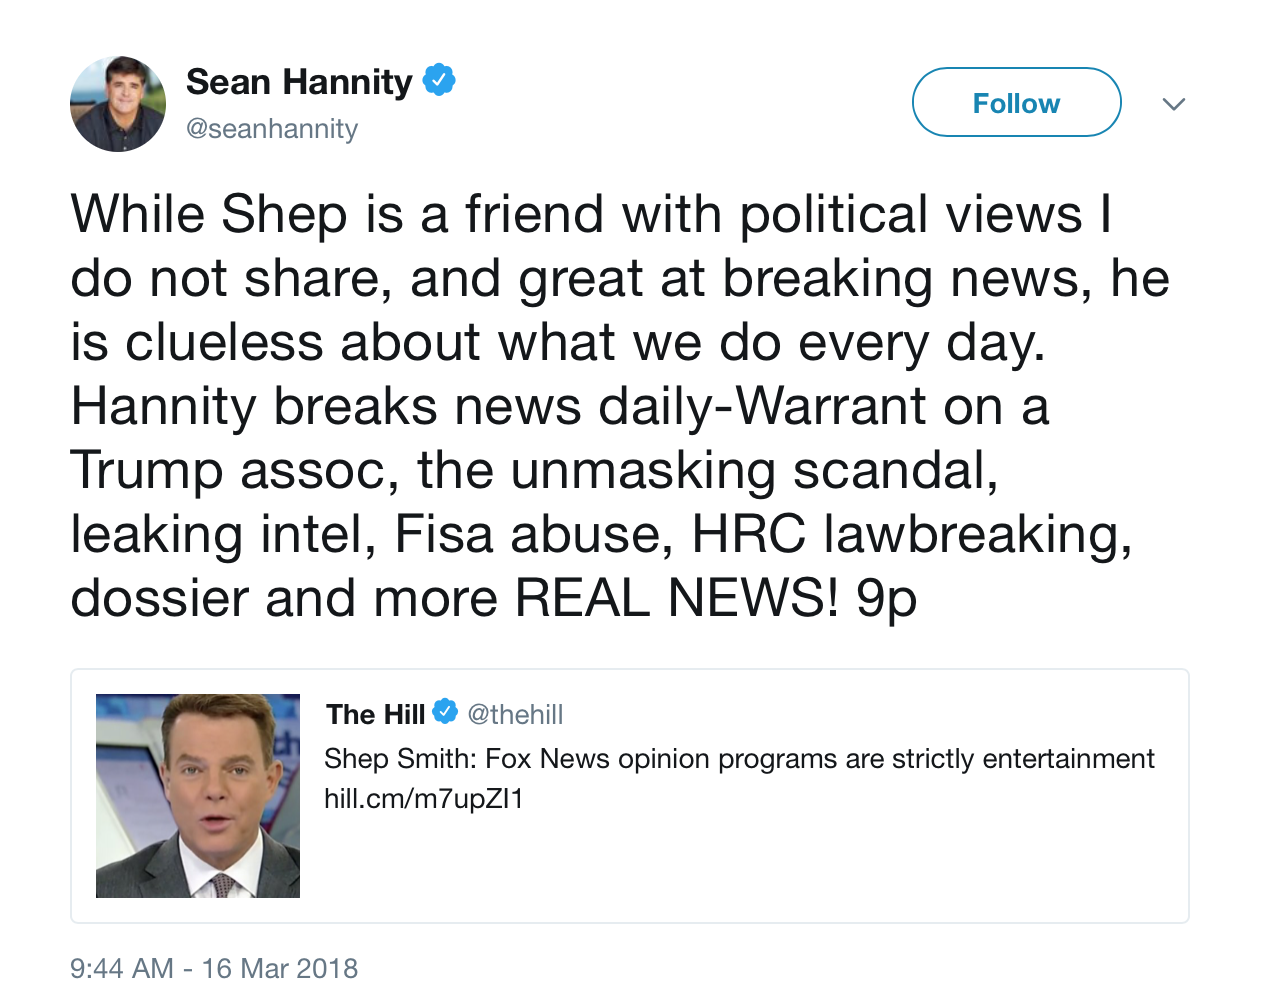Click the words REAL NEWS! in tweet
This screenshot has width=1264, height=1006.
[677, 598]
